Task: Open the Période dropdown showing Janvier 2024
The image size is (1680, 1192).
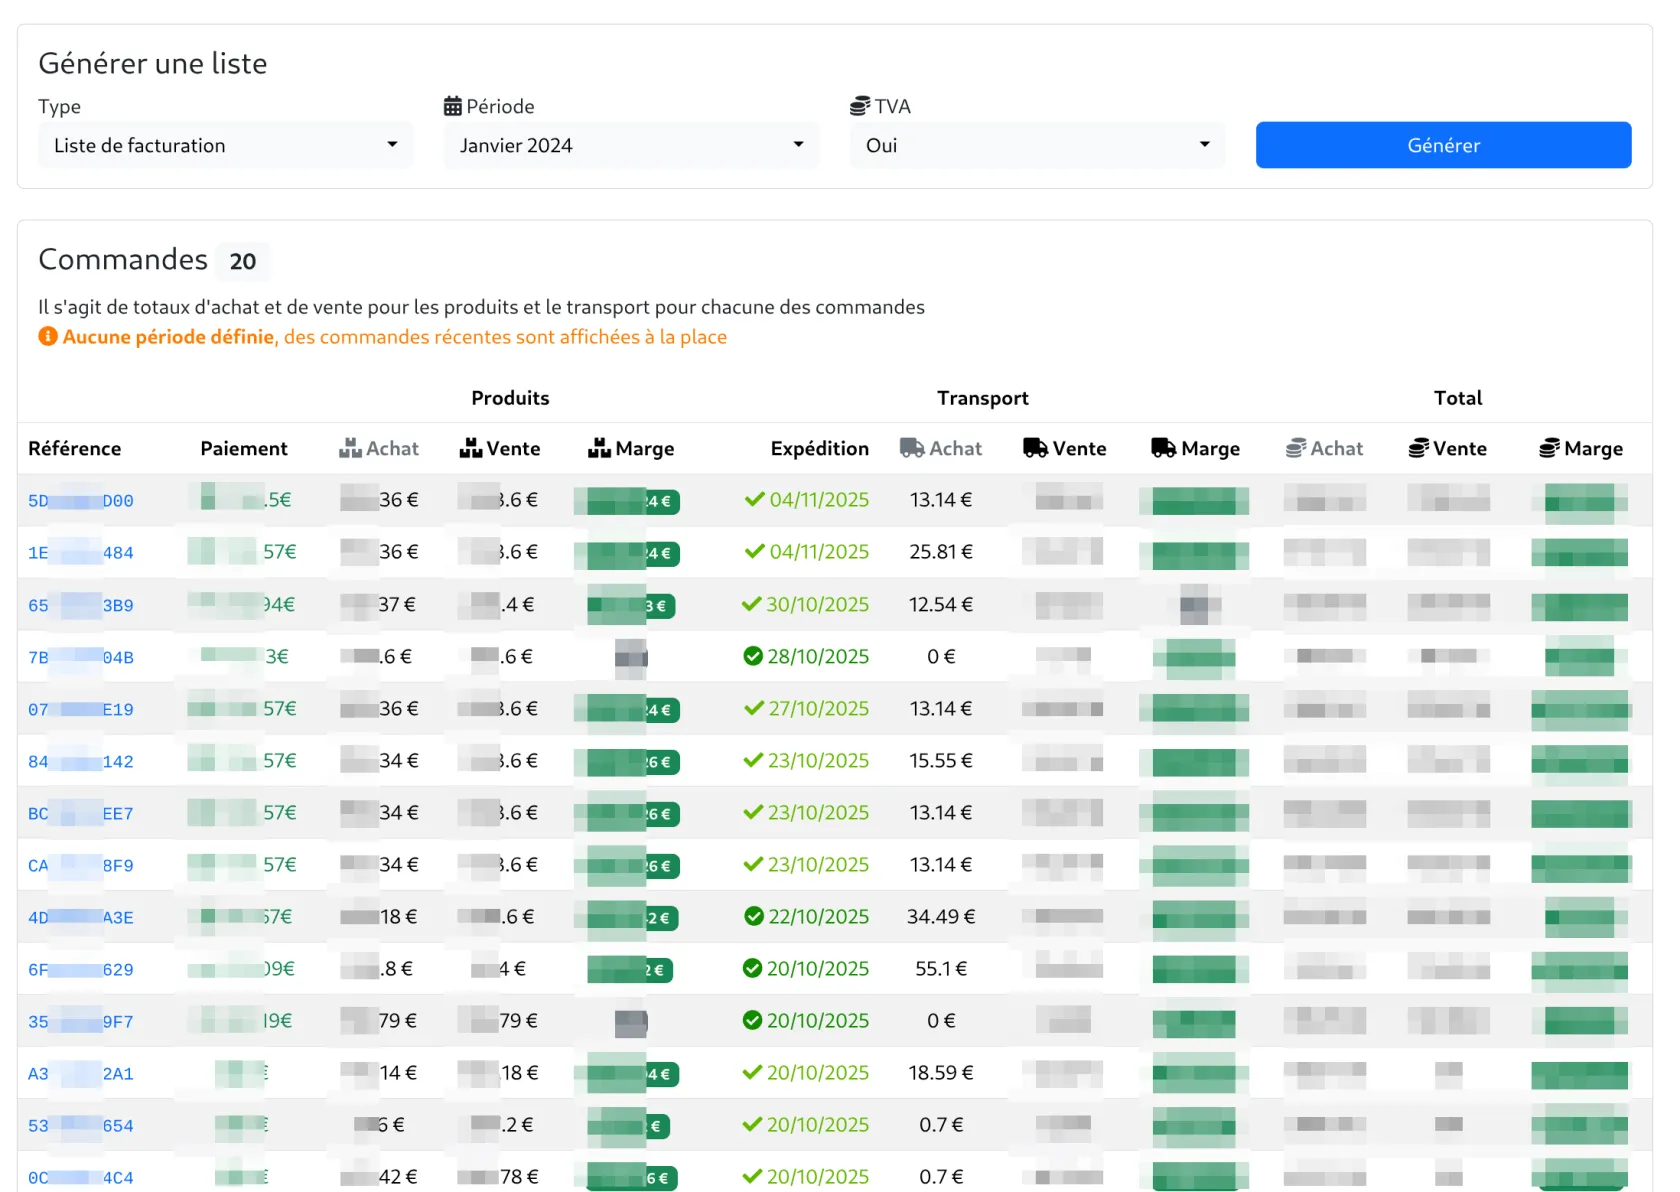Action: (x=631, y=145)
